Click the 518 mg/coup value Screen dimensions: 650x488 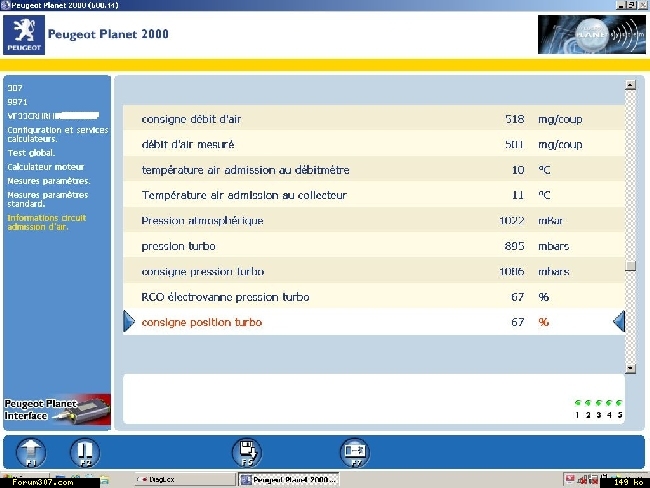[514, 119]
